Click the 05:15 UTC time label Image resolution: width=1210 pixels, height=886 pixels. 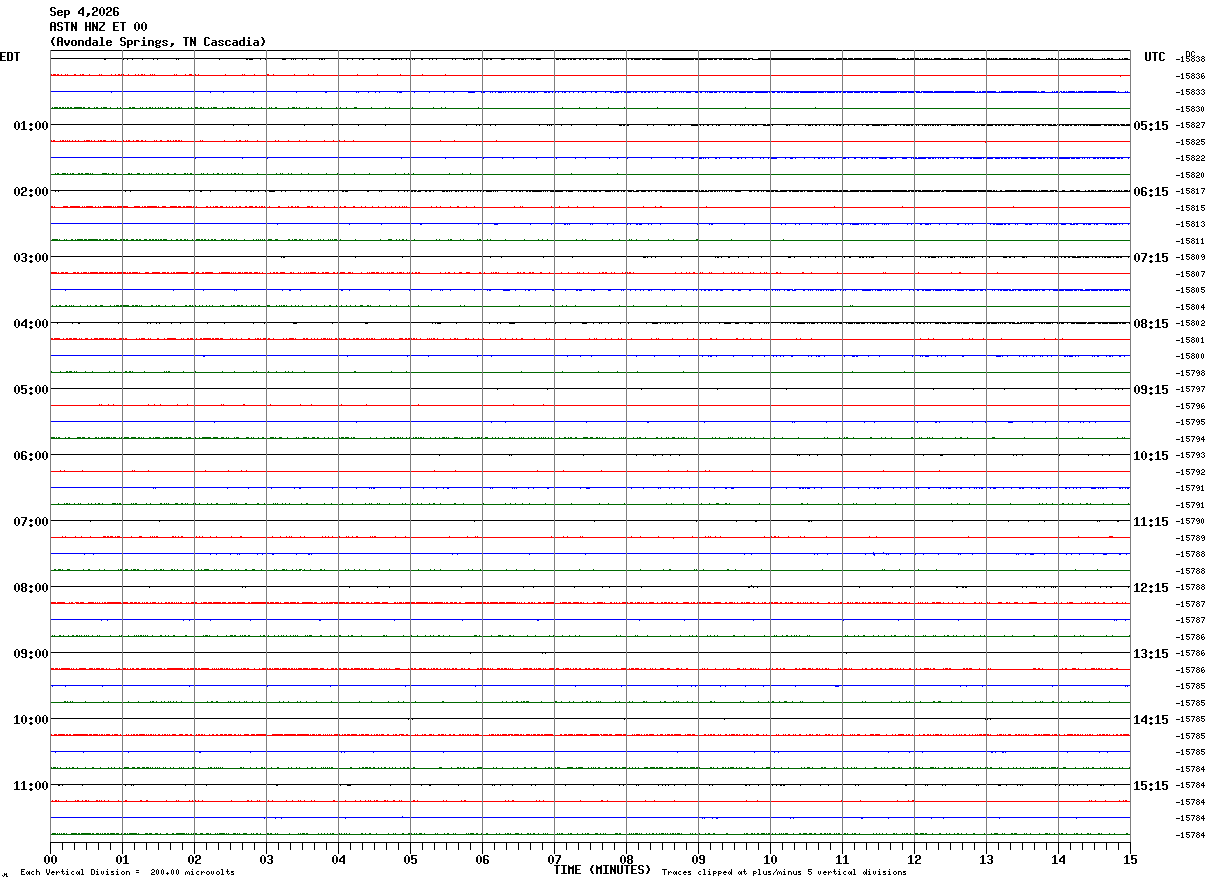pyautogui.click(x=1150, y=126)
